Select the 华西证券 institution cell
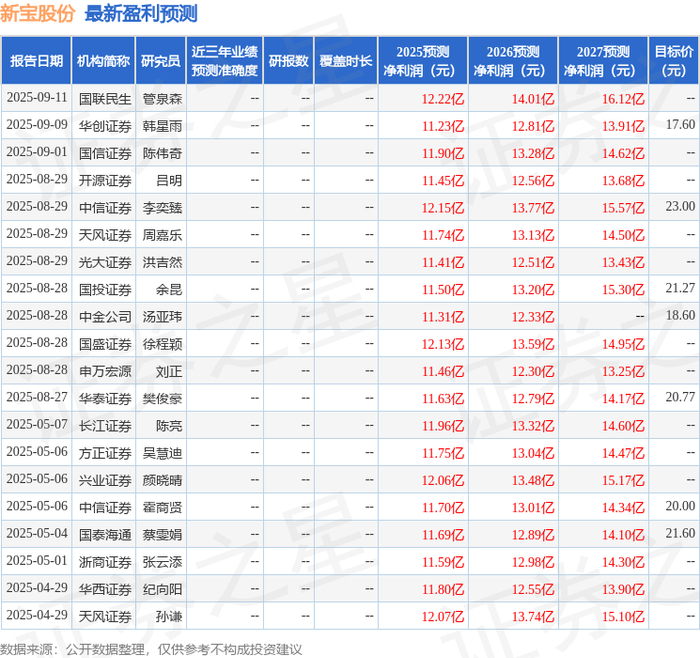Screen dimensions: 700x658 pos(105,589)
